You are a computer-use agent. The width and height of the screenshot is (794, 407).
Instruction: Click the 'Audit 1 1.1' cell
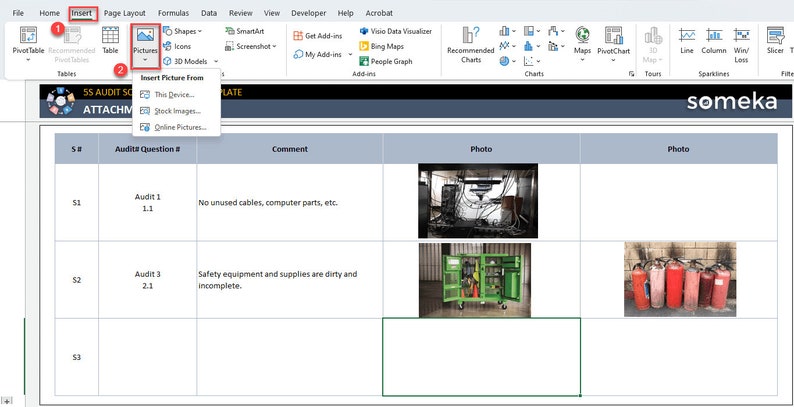tap(147, 202)
